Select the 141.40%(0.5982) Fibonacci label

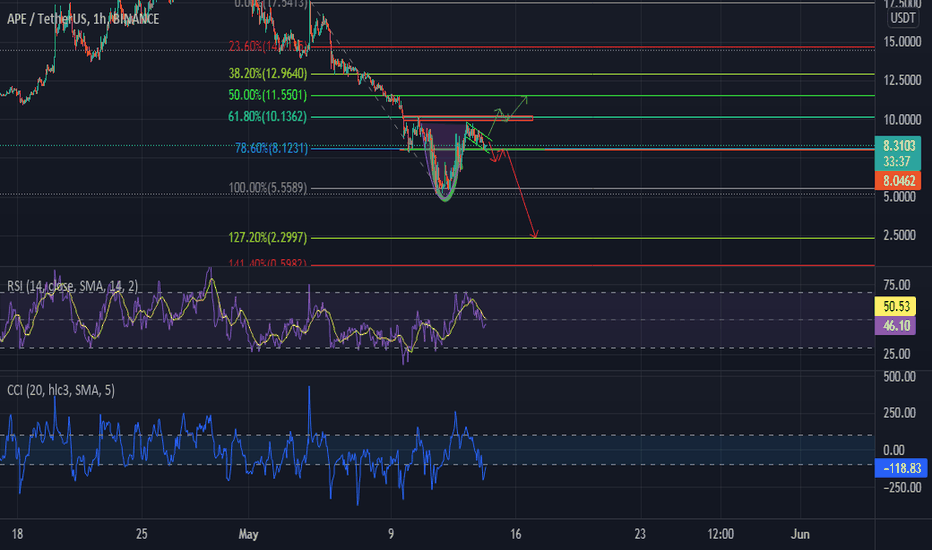tap(267, 263)
